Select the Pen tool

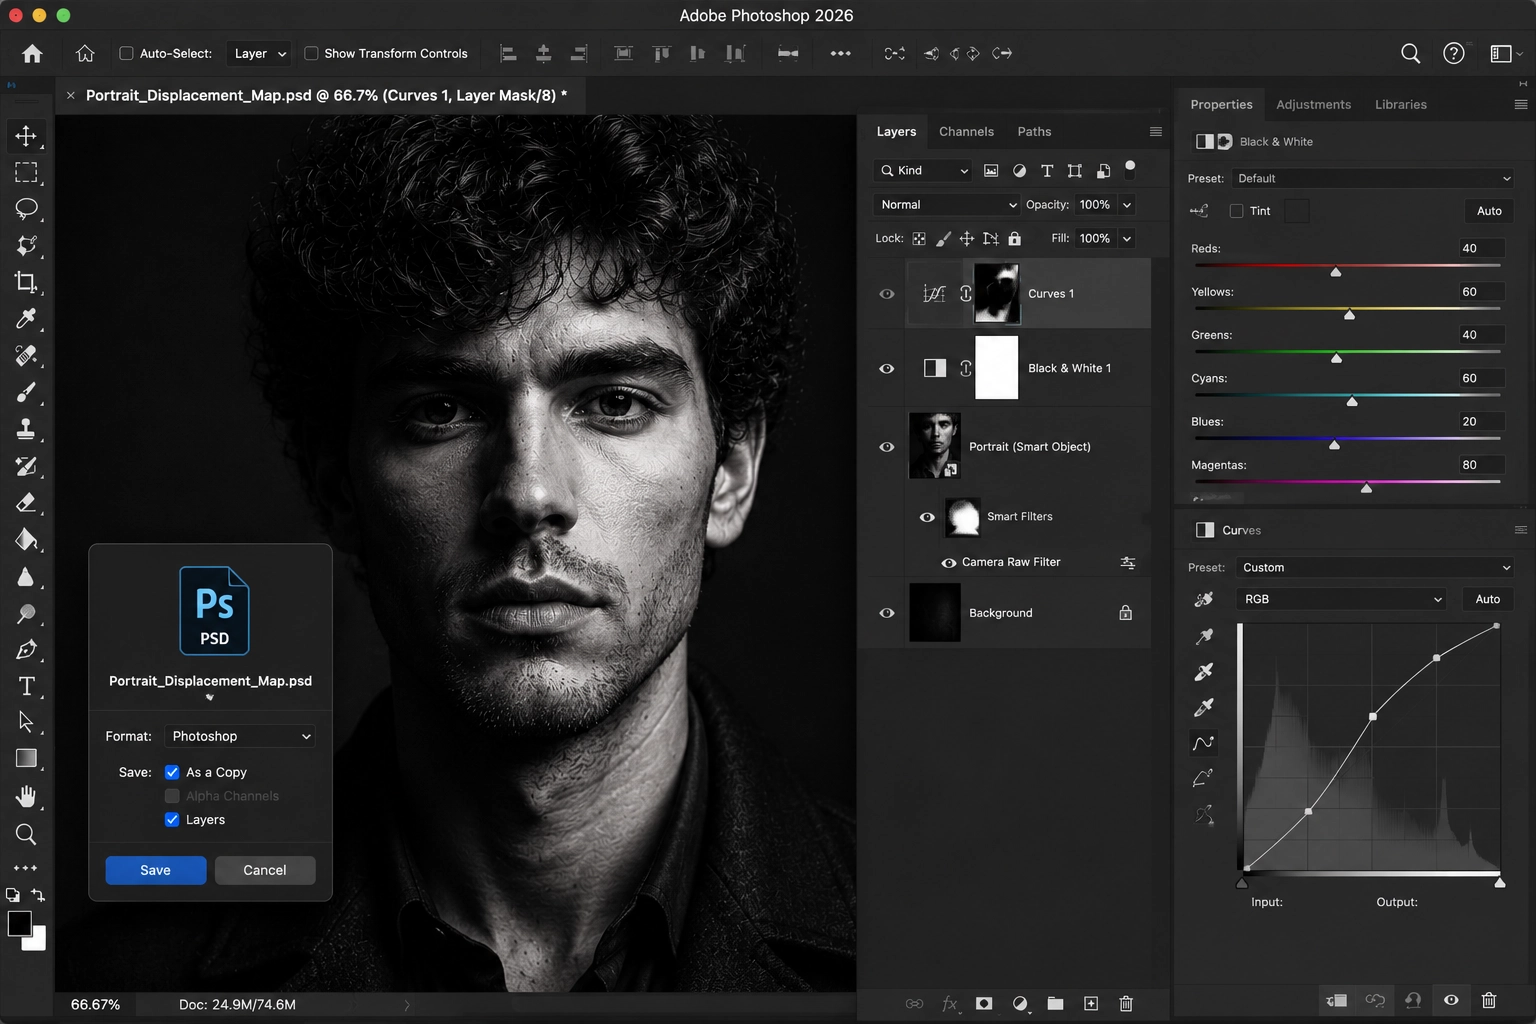point(26,650)
